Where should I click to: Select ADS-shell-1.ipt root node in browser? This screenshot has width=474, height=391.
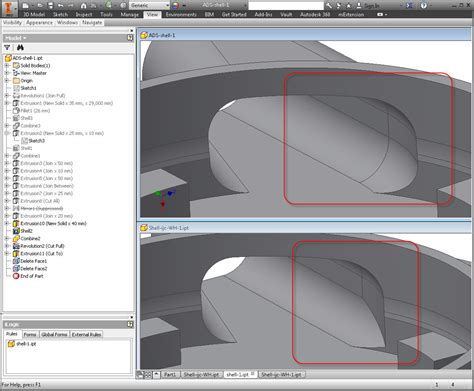coord(28,58)
